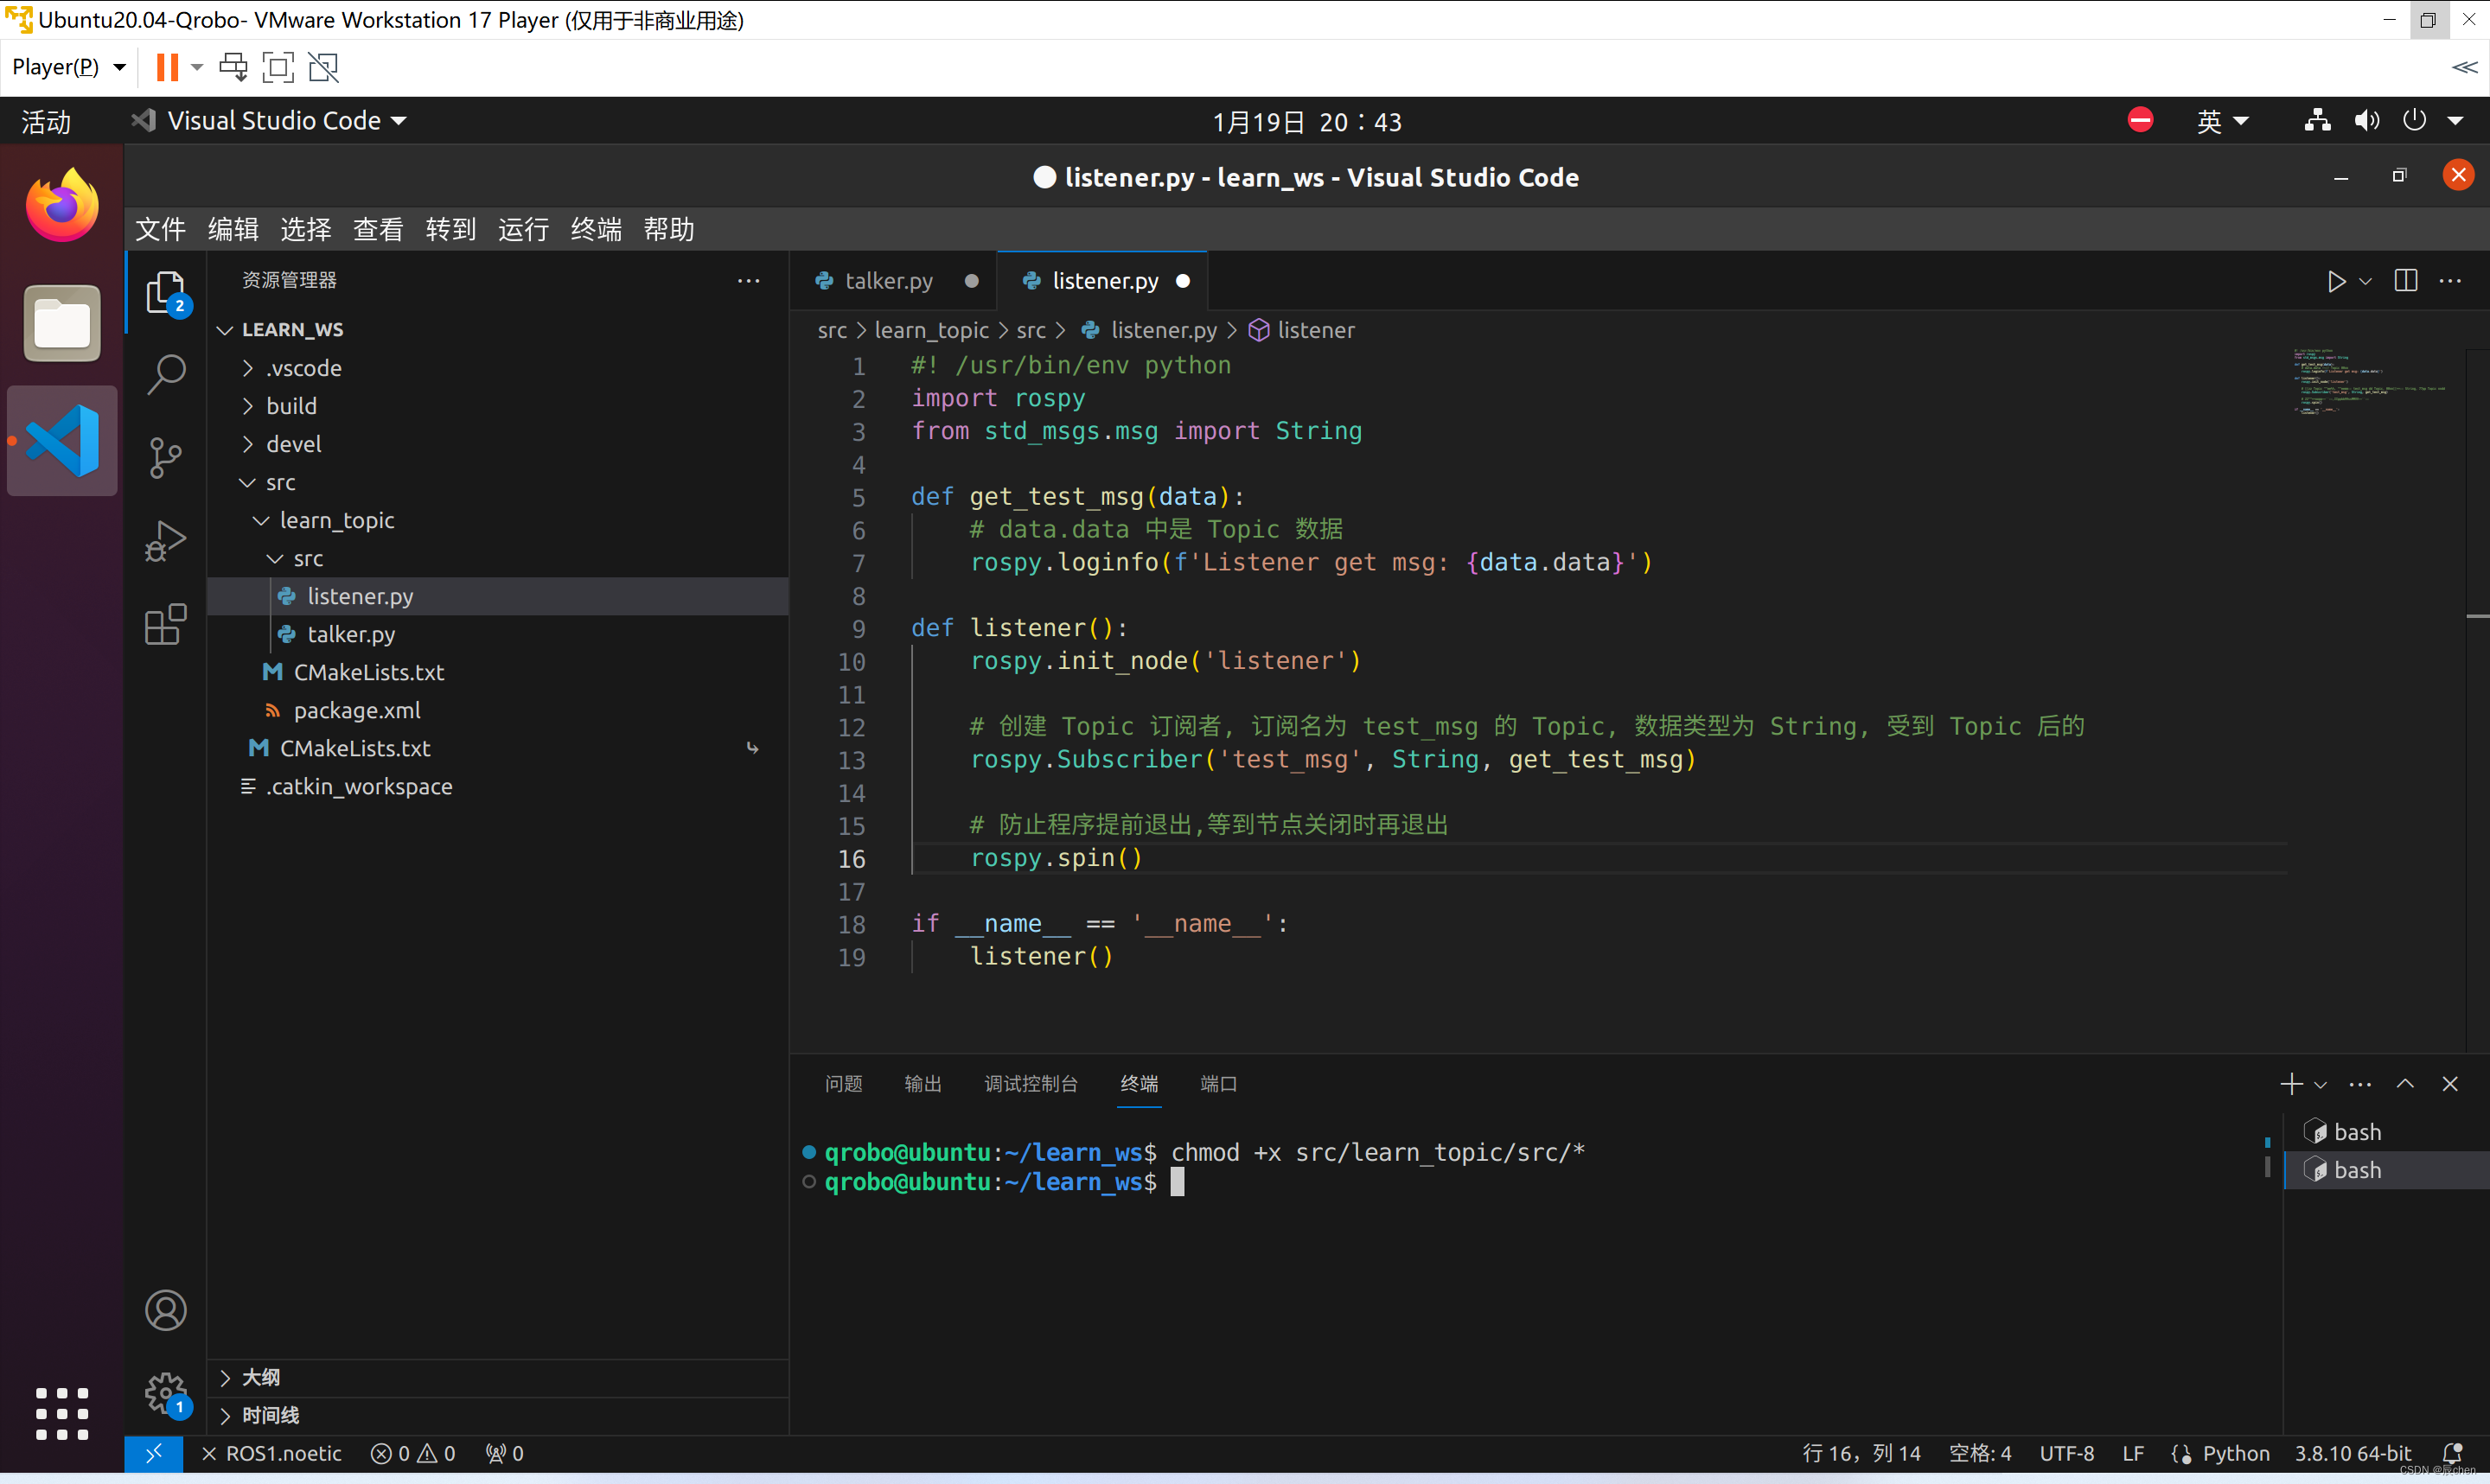Click the forwarded ports indicator showing 0
2490x1484 pixels.
pyautogui.click(x=505, y=1453)
